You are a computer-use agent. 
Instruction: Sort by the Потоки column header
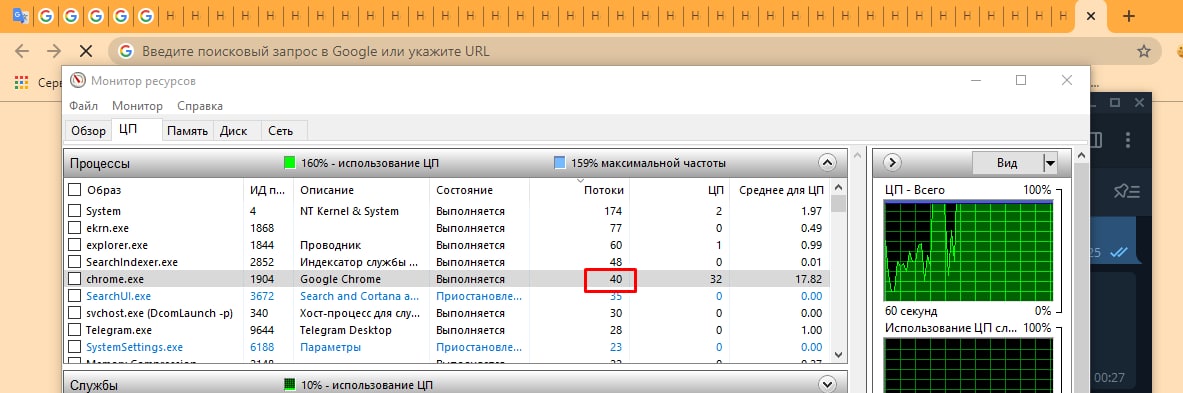coord(579,190)
